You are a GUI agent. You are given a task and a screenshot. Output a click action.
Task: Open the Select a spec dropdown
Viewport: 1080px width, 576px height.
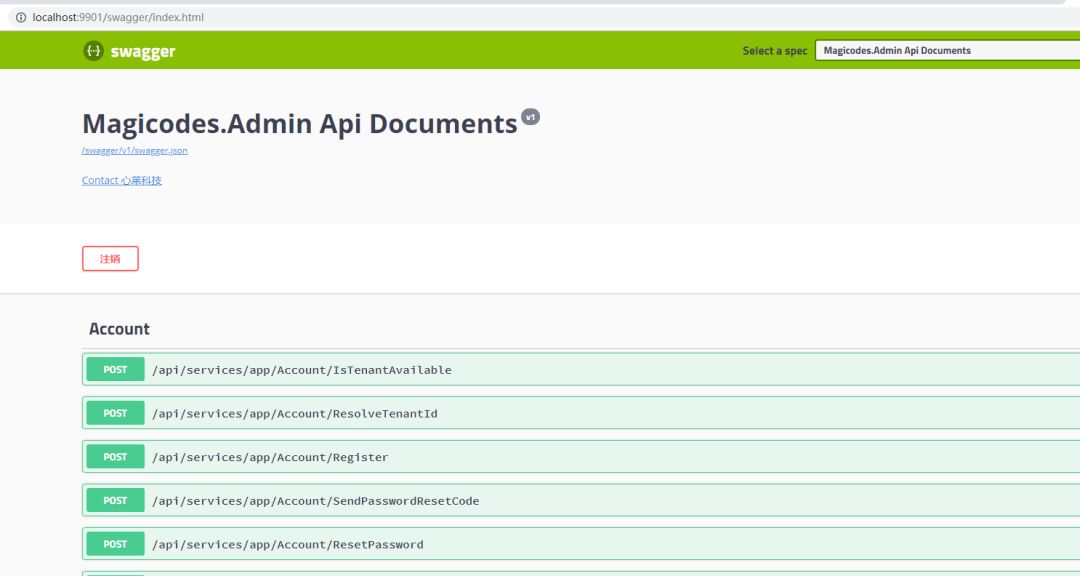[947, 50]
